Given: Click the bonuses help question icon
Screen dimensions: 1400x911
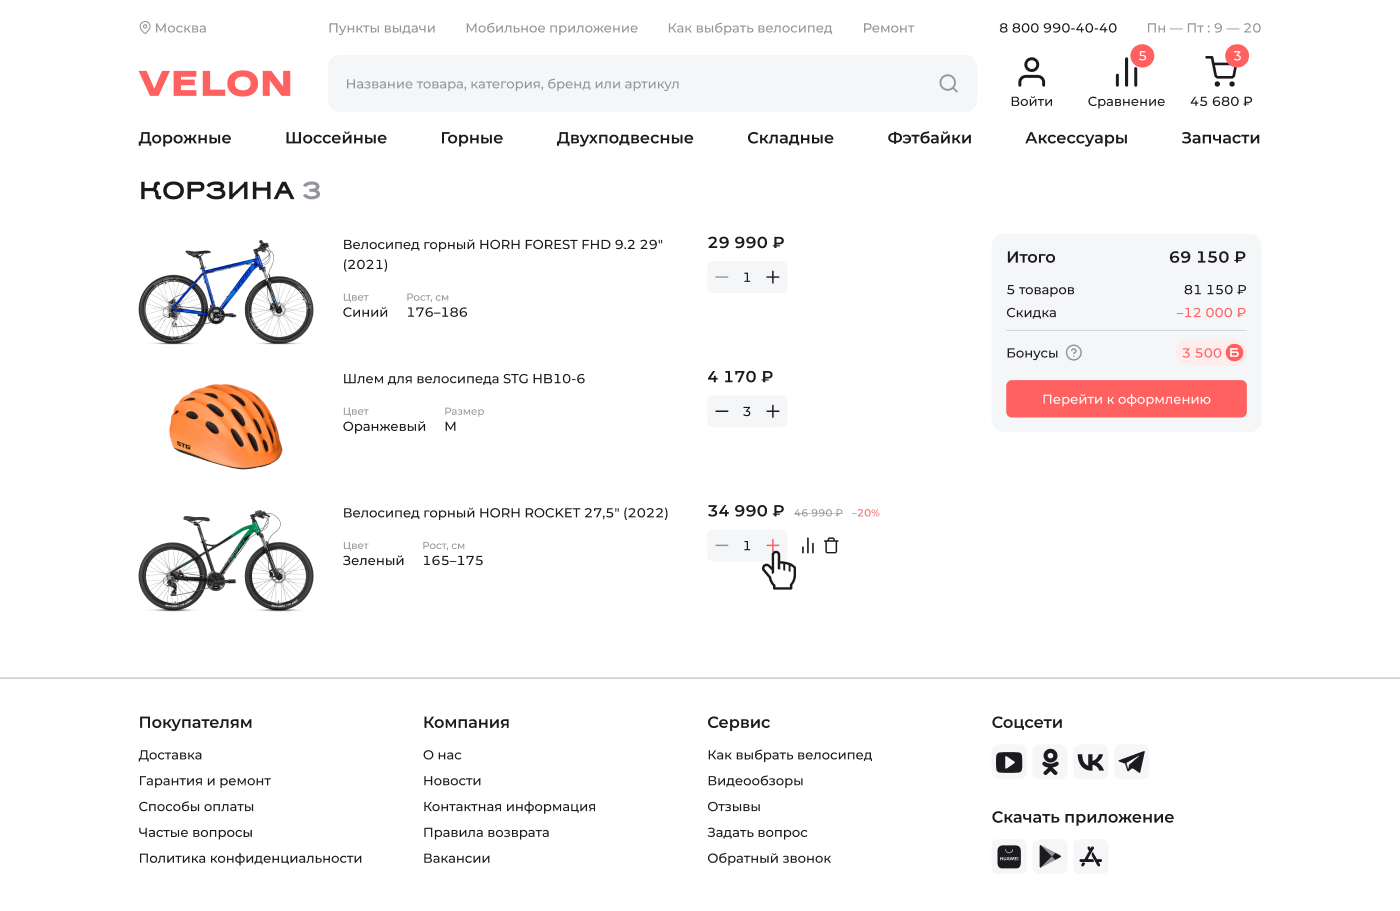Looking at the screenshot, I should 1074,353.
